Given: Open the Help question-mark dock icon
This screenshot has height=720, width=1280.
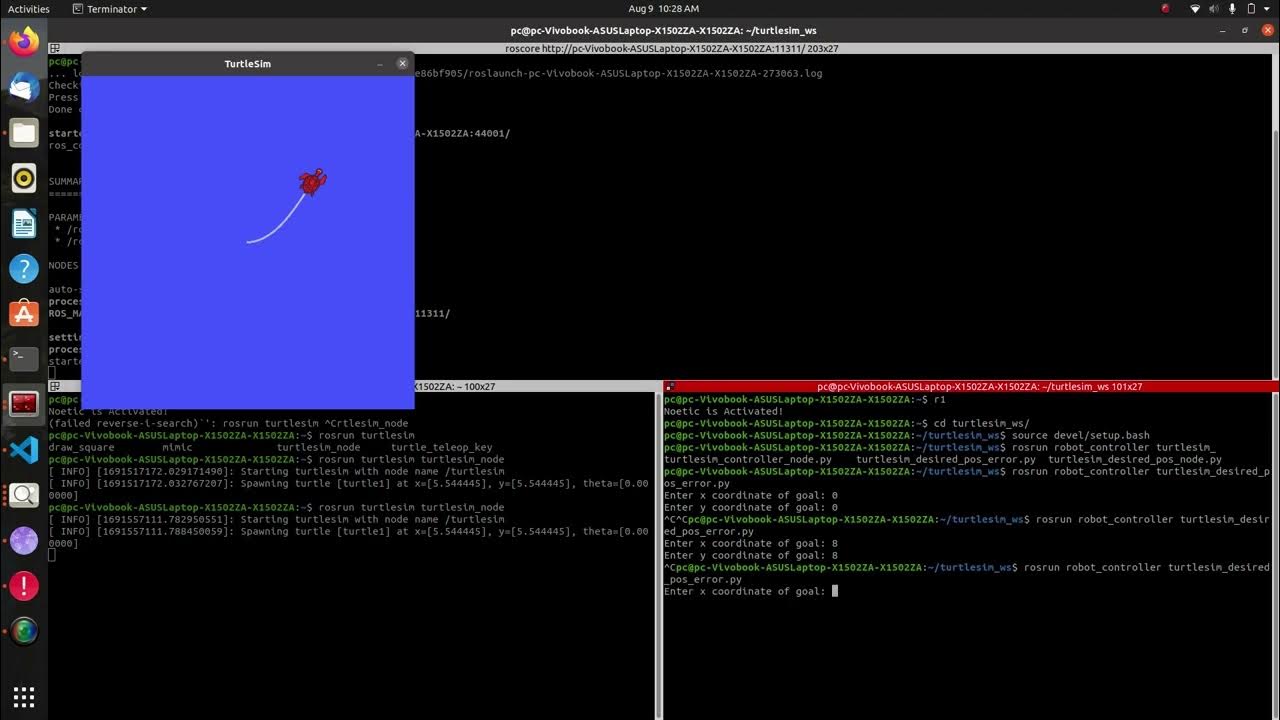Looking at the screenshot, I should coord(24,268).
